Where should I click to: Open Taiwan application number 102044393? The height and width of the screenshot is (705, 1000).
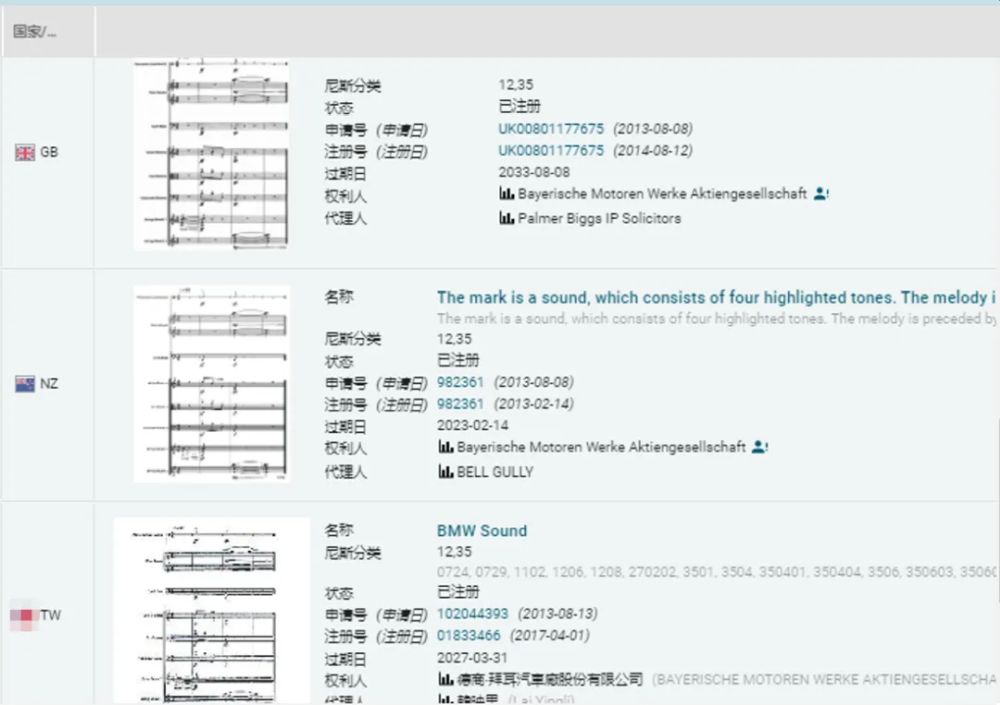(x=472, y=614)
